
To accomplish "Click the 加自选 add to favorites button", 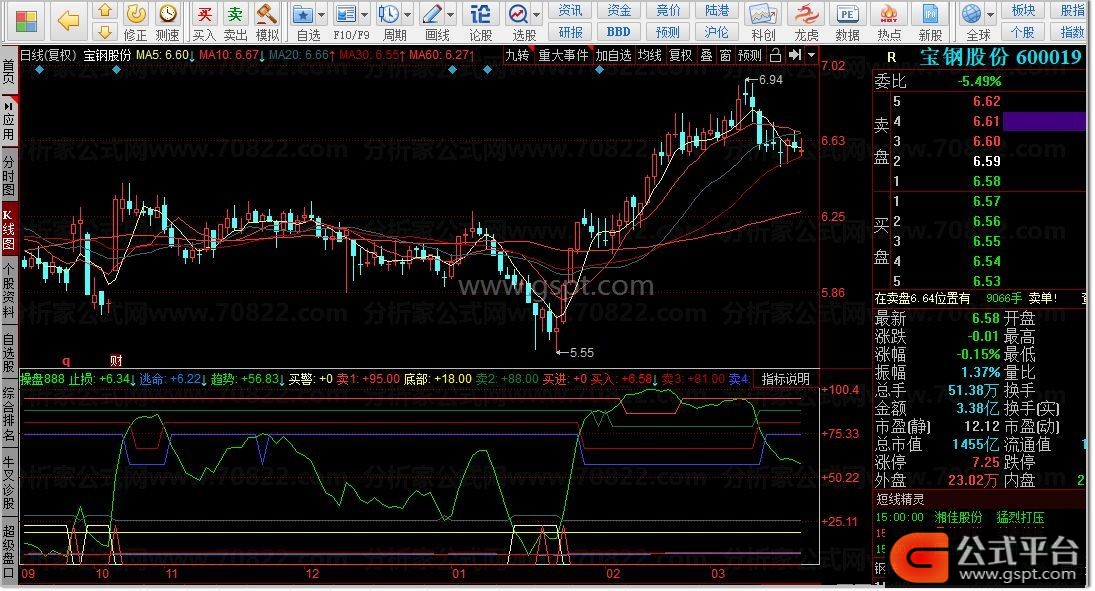I will pyautogui.click(x=613, y=55).
